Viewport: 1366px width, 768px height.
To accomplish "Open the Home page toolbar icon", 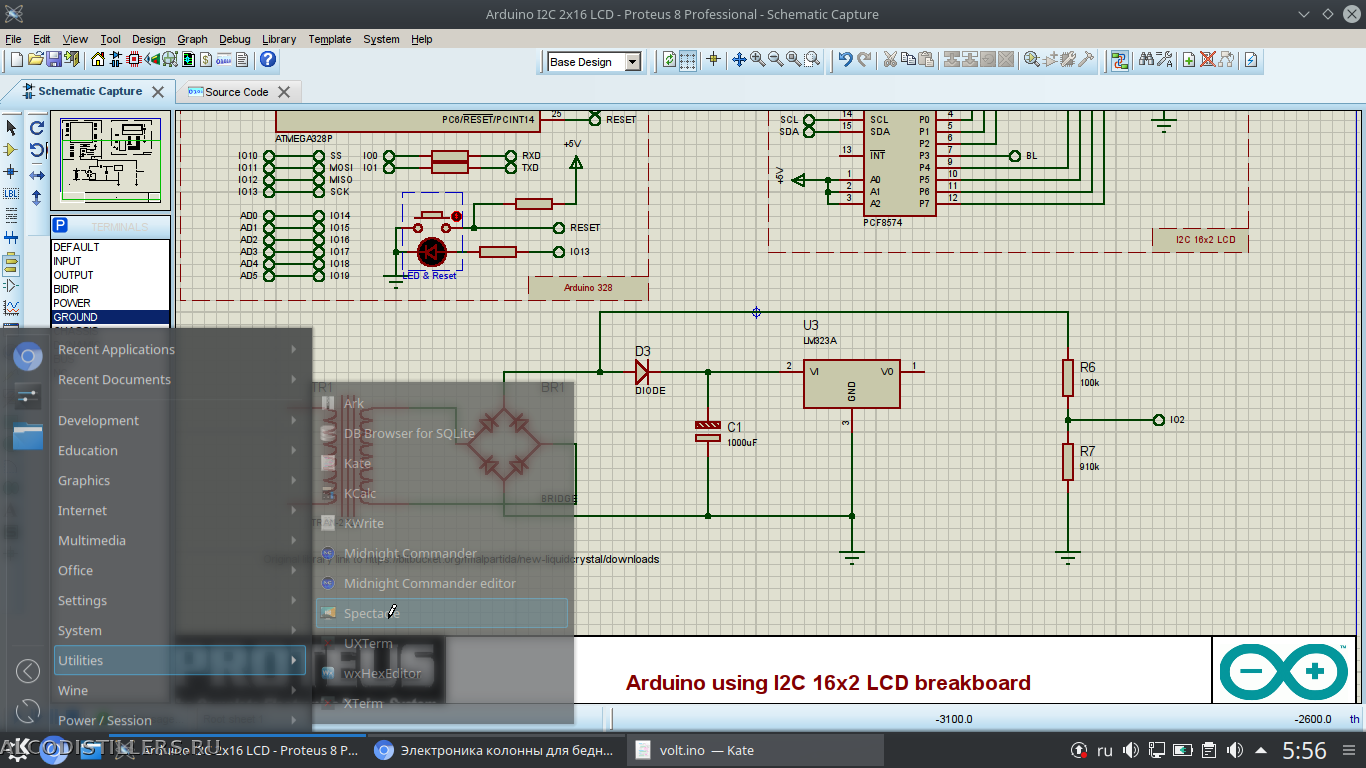I will click(98, 60).
